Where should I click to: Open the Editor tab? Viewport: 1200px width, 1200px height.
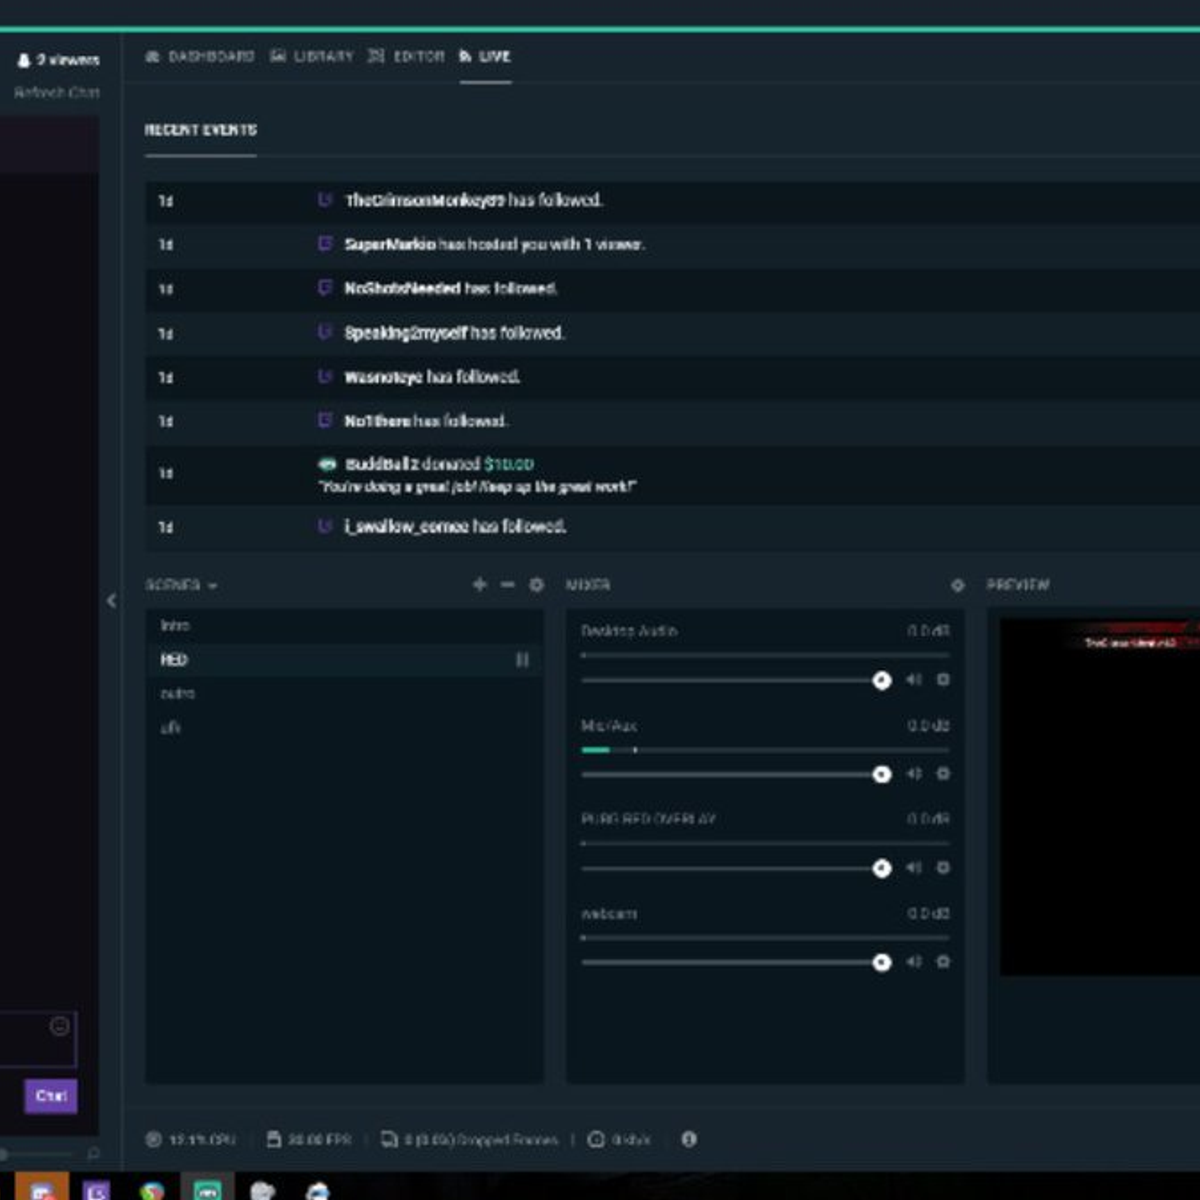tap(420, 57)
